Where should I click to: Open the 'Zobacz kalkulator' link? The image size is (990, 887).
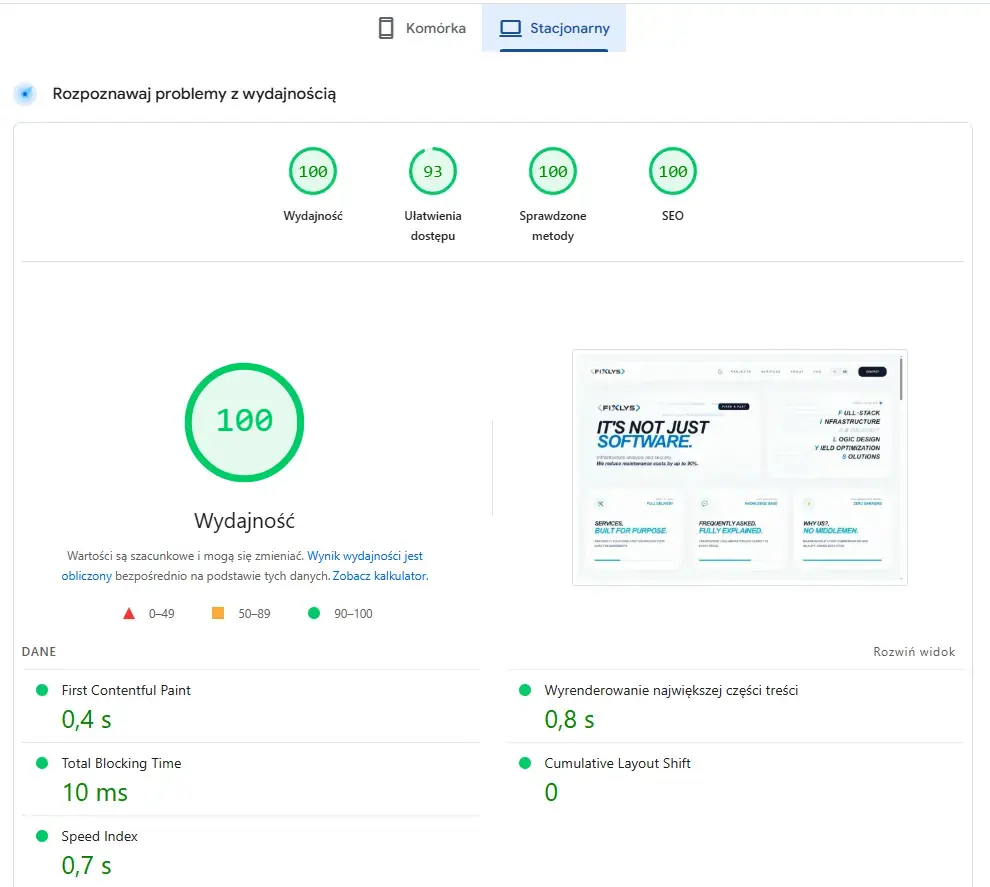point(379,576)
